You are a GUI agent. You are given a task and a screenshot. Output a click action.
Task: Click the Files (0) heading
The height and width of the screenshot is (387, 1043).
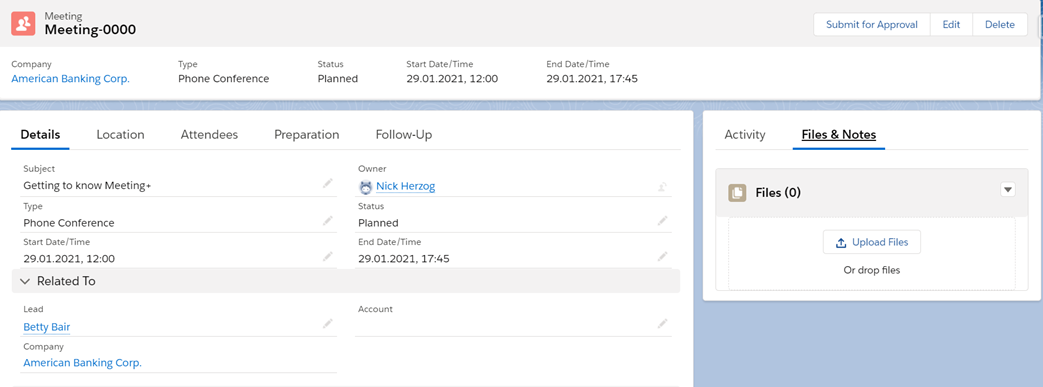778,193
